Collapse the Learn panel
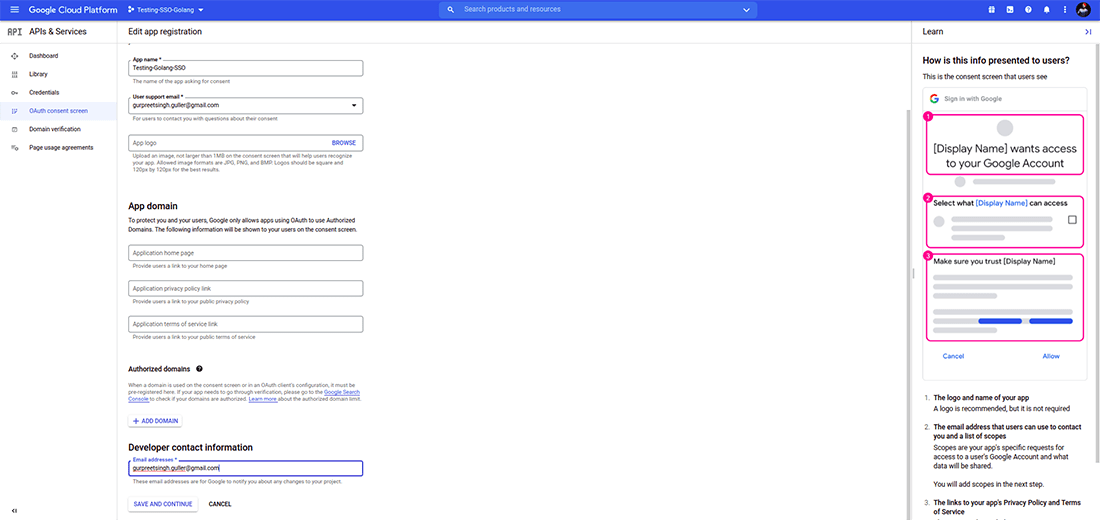Screen dimensions: 1100x520 point(1088,32)
